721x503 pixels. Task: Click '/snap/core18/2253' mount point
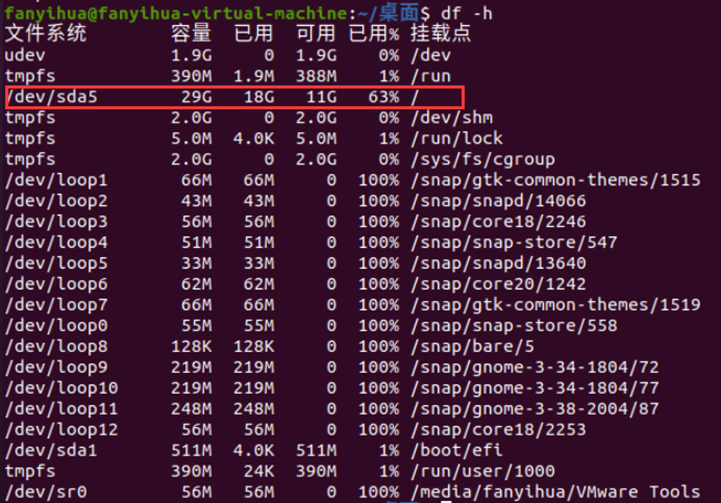coord(498,429)
